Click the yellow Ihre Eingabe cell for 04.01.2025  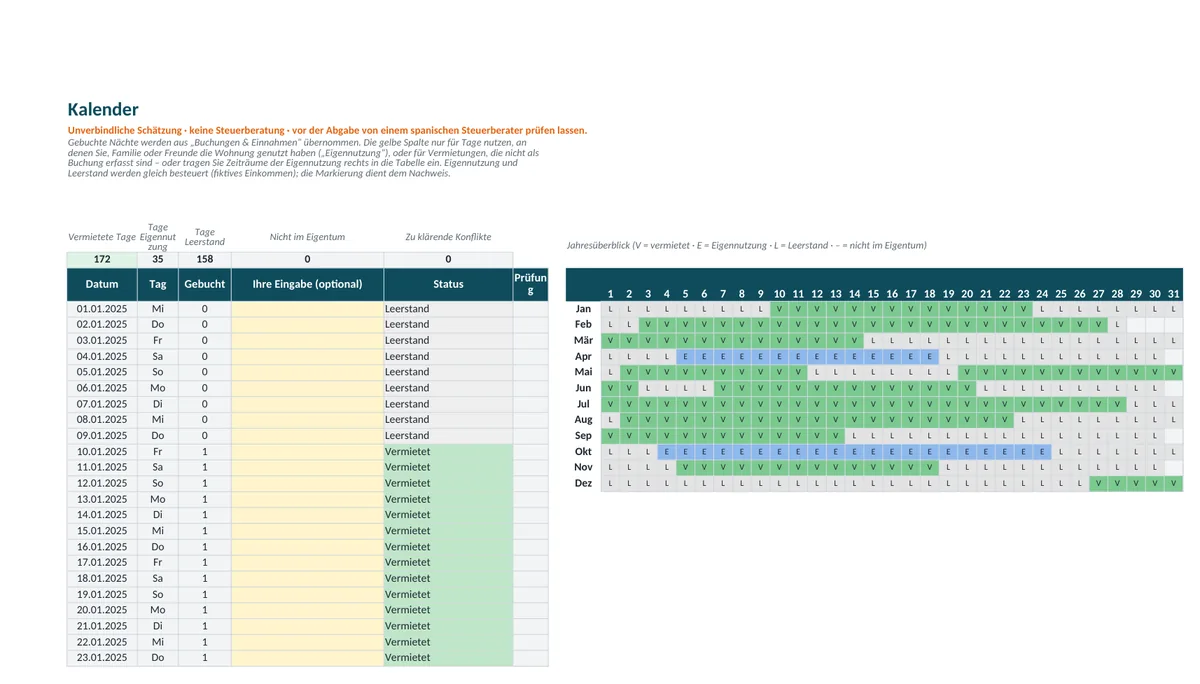pos(307,356)
